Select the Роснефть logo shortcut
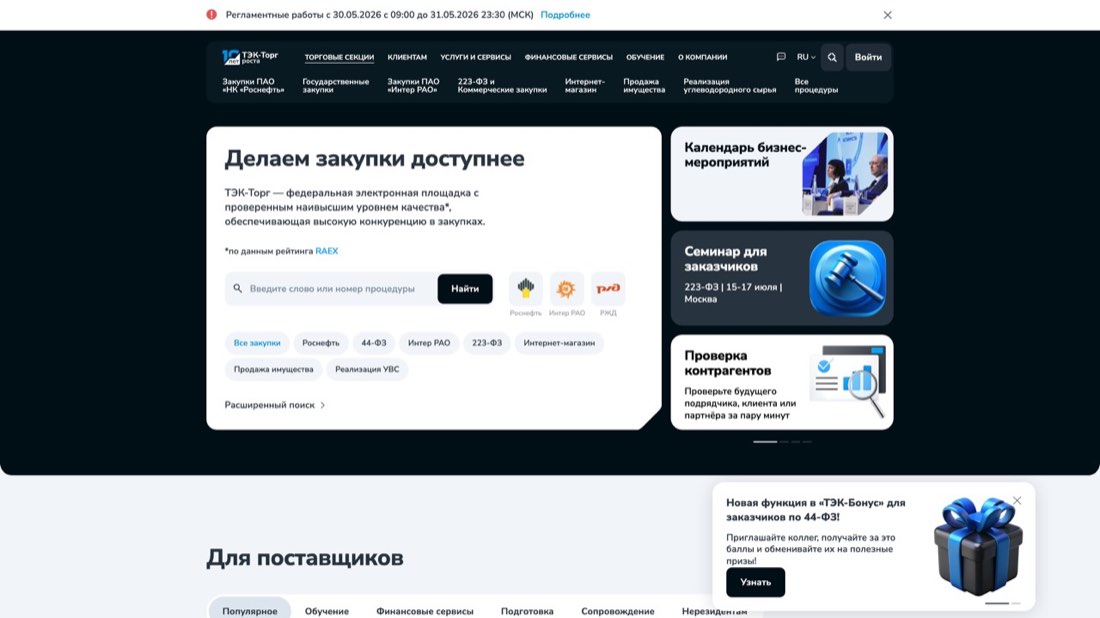 tap(525, 288)
